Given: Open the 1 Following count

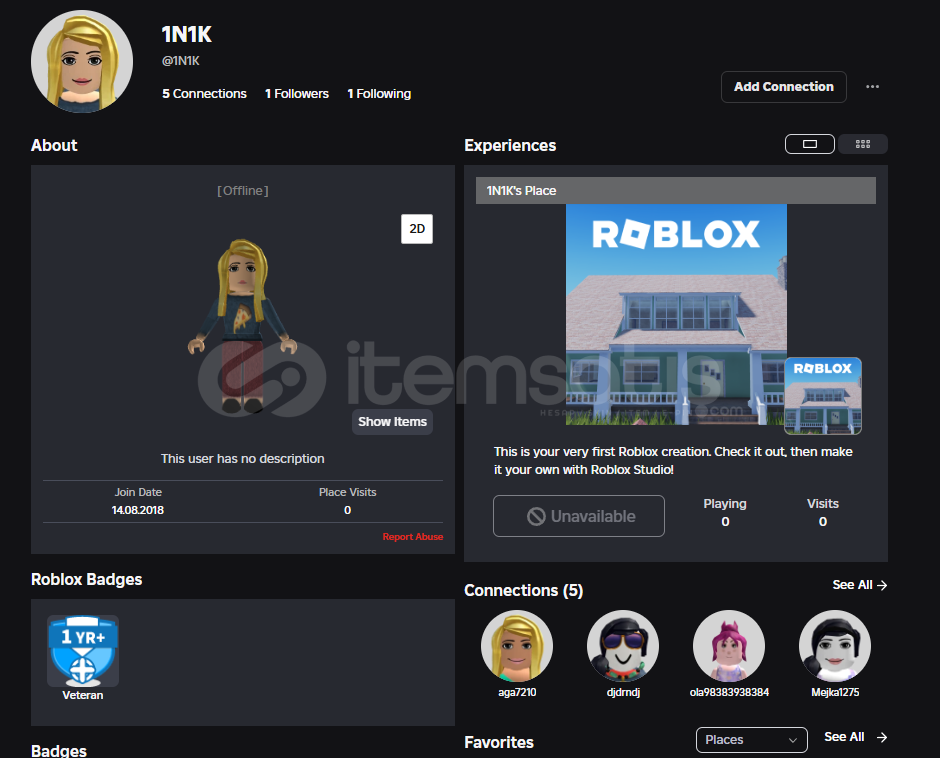Looking at the screenshot, I should 379,94.
